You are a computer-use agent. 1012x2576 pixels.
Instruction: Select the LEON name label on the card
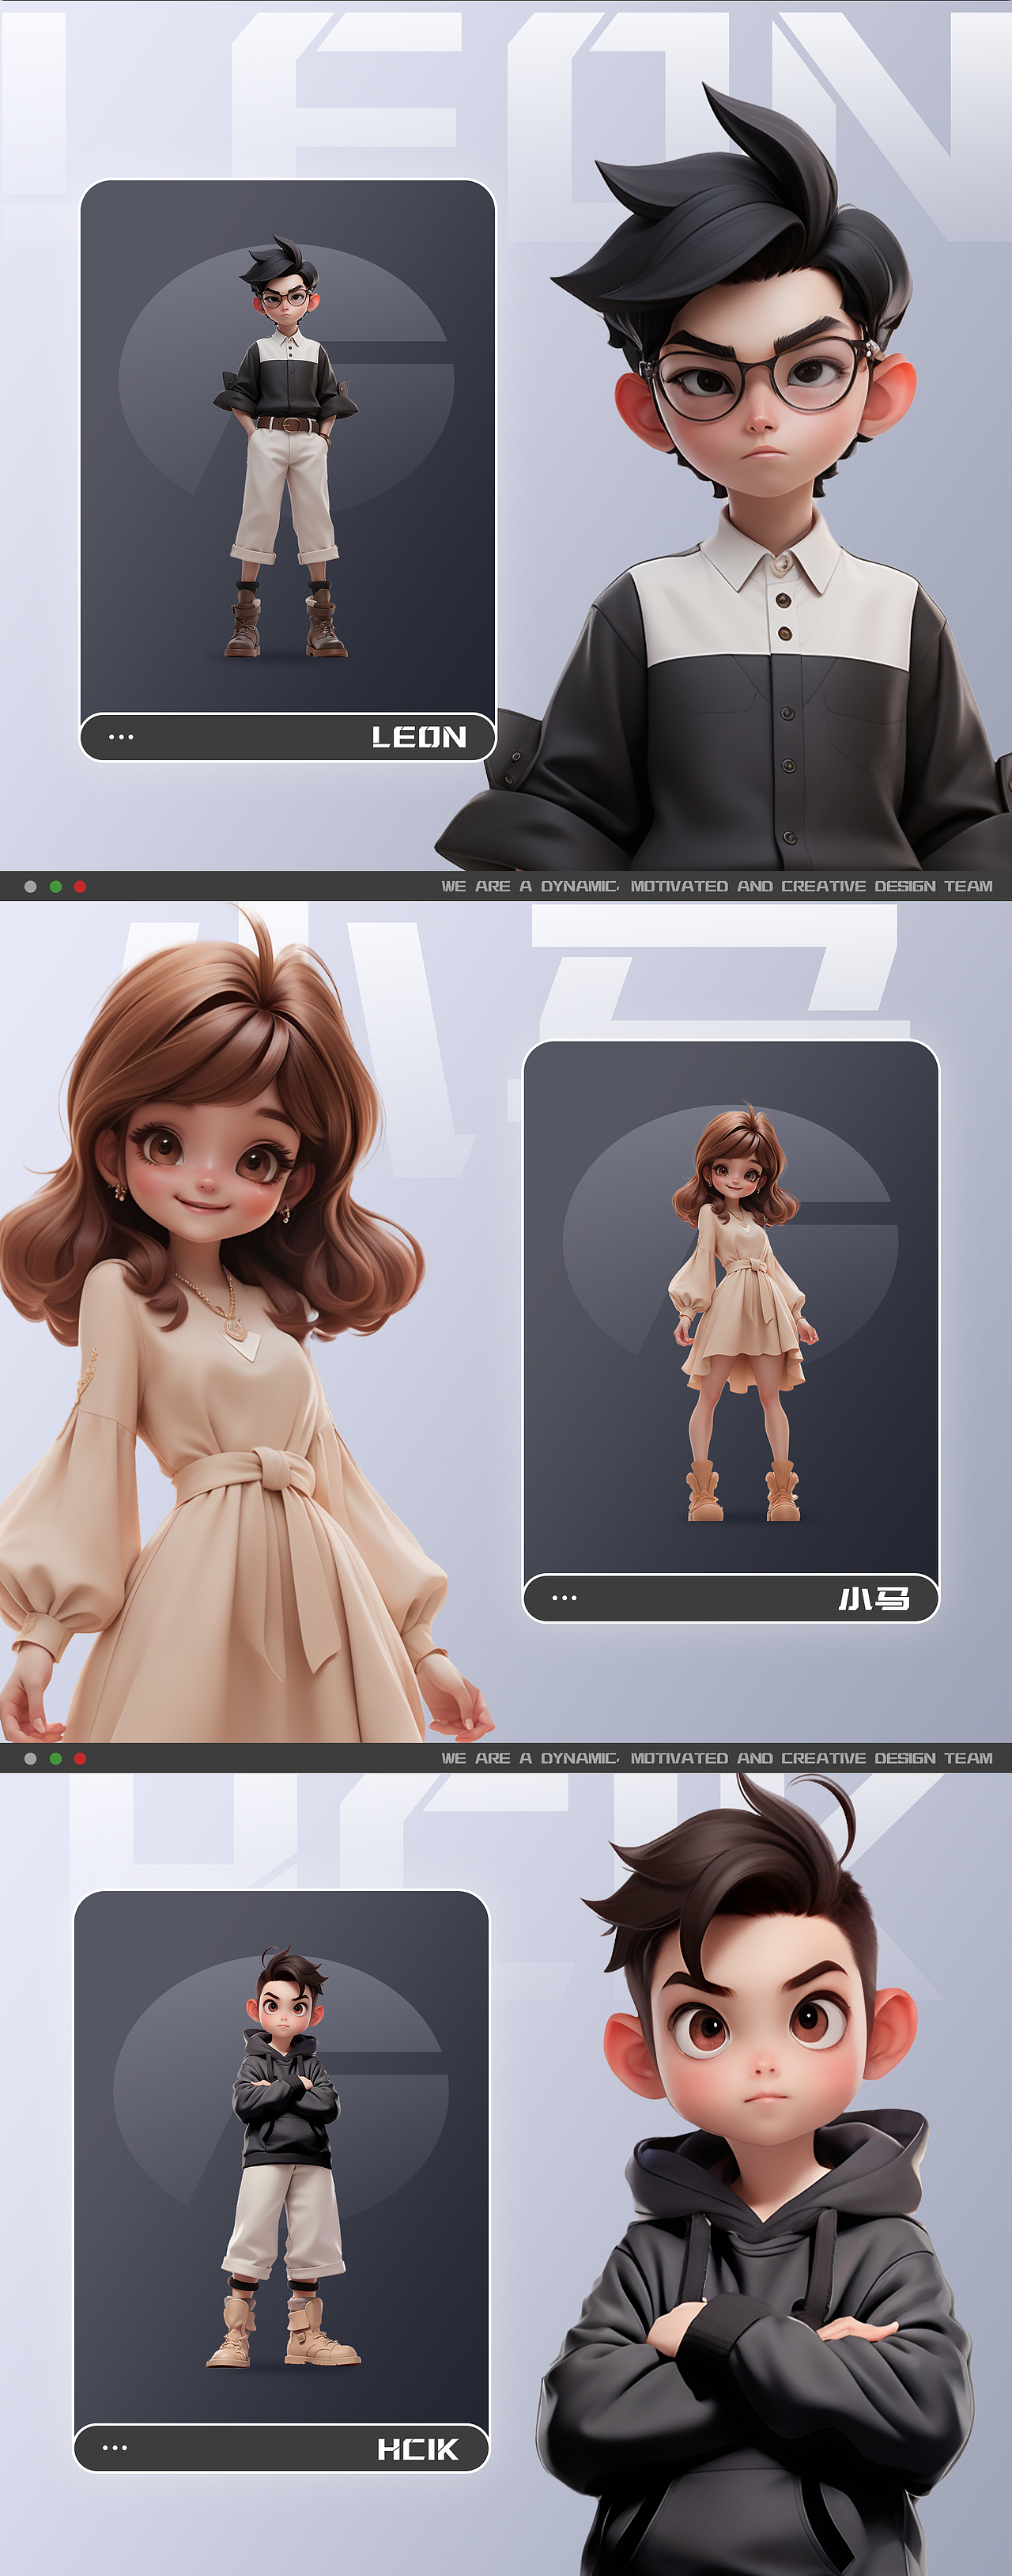coord(419,737)
